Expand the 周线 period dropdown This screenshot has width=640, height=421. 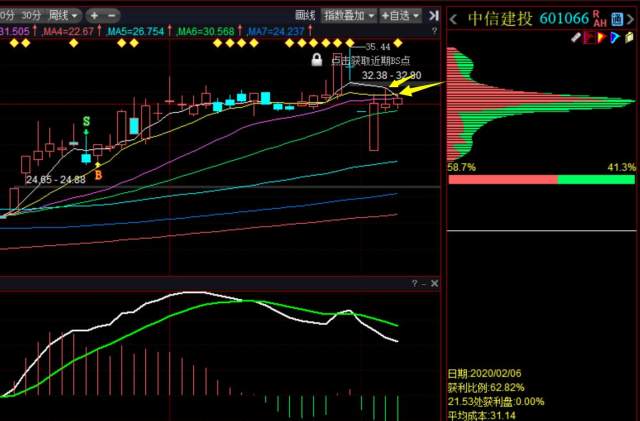coord(64,16)
